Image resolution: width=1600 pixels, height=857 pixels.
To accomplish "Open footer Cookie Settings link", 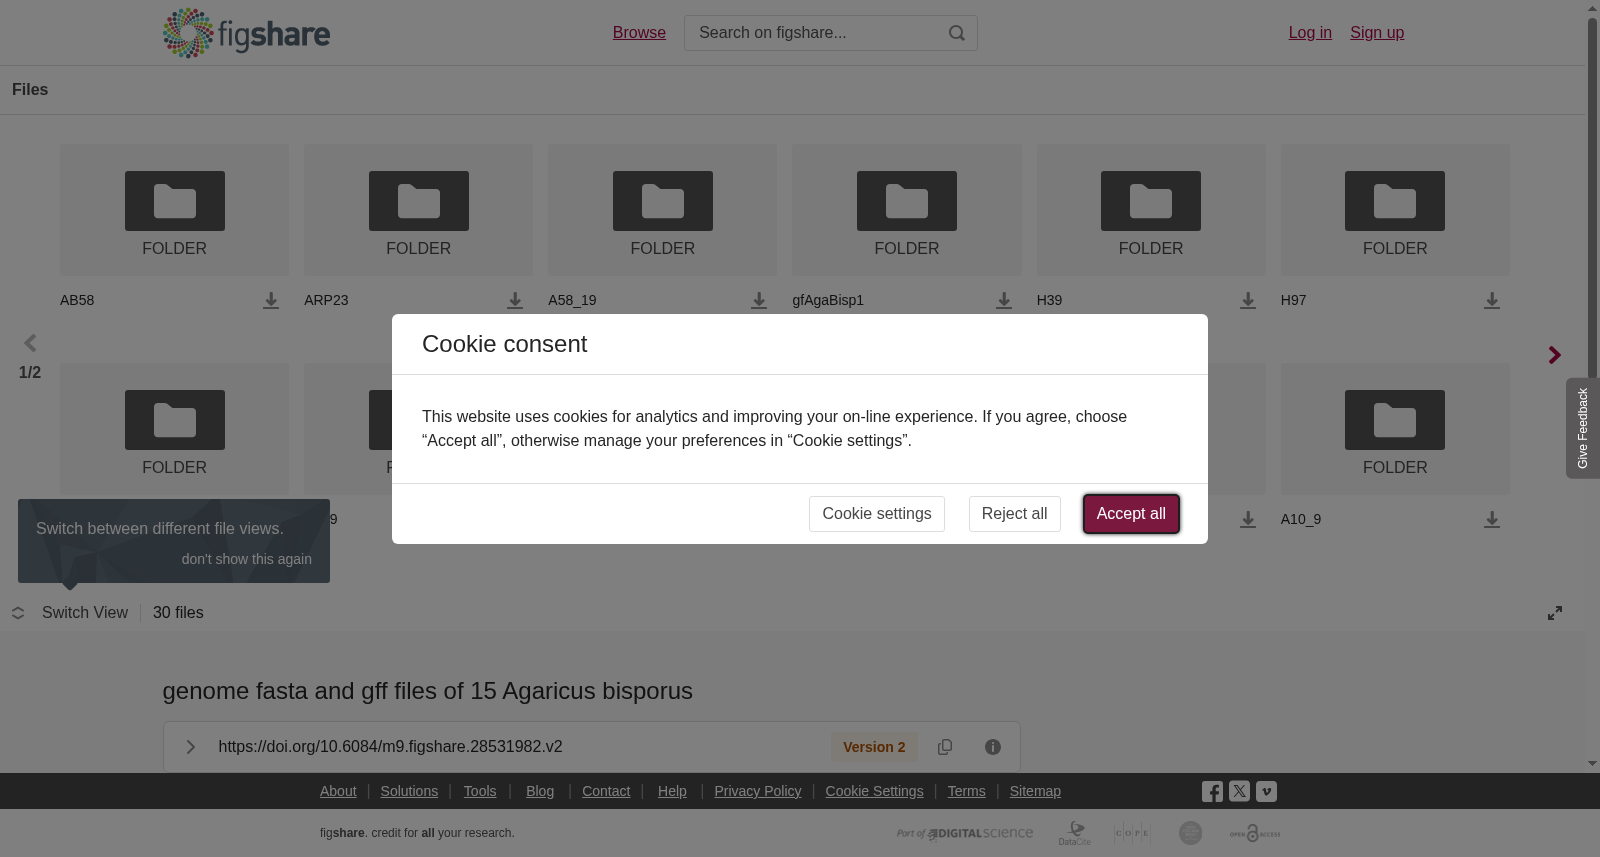I will point(874,791).
